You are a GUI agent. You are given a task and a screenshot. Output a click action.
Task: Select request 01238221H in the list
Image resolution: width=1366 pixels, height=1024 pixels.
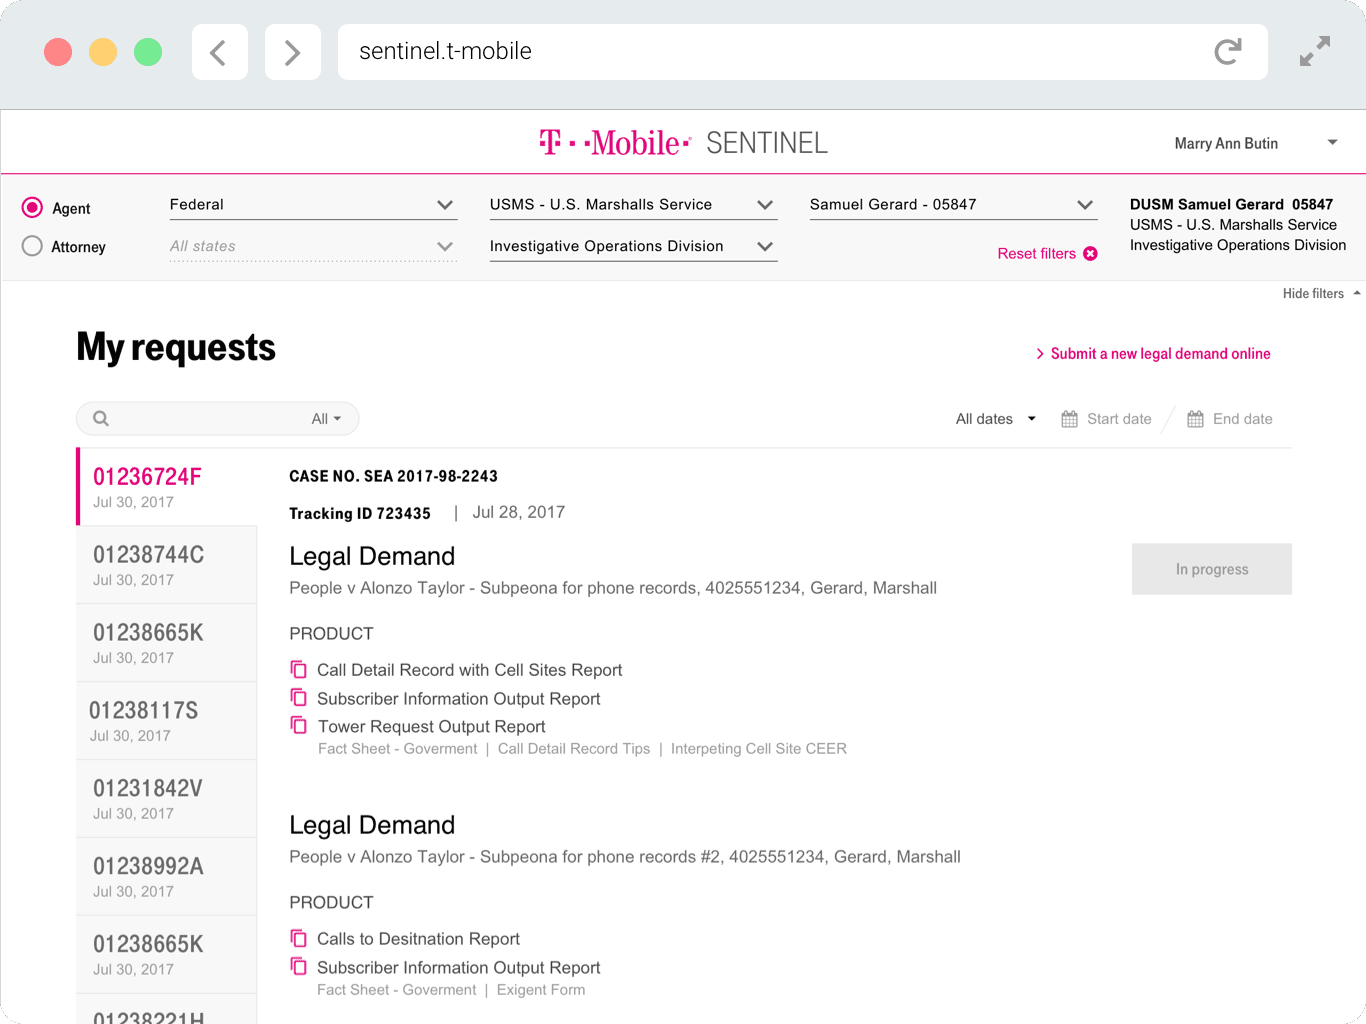click(167, 1009)
